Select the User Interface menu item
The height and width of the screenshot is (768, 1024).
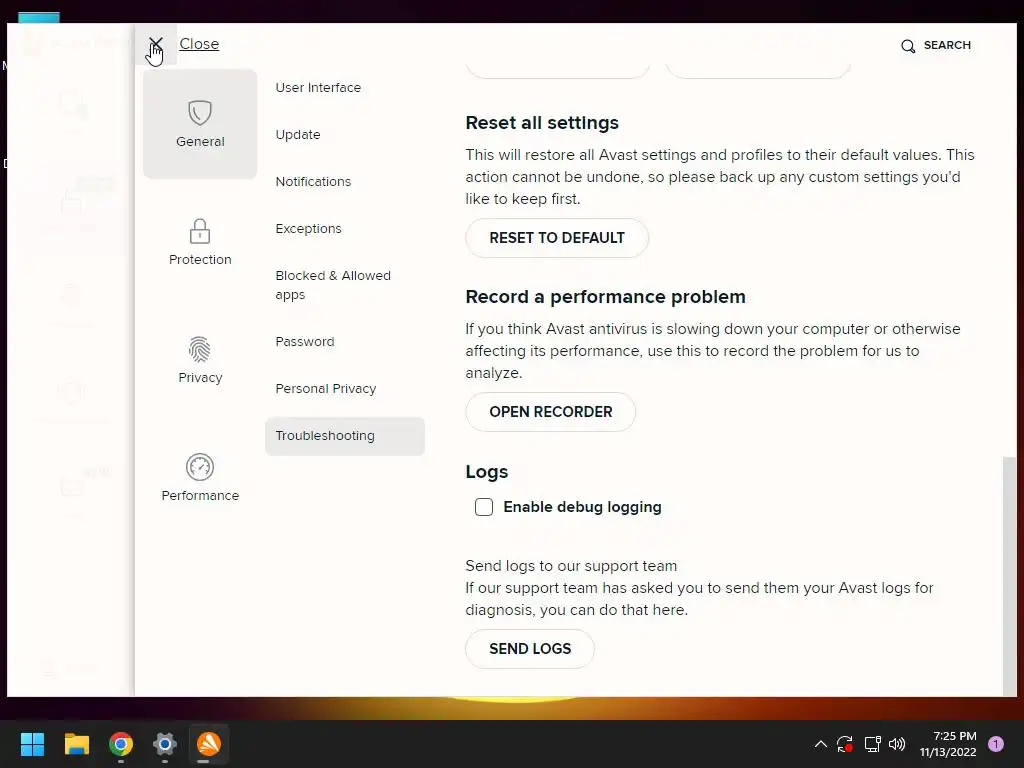pyautogui.click(x=318, y=88)
